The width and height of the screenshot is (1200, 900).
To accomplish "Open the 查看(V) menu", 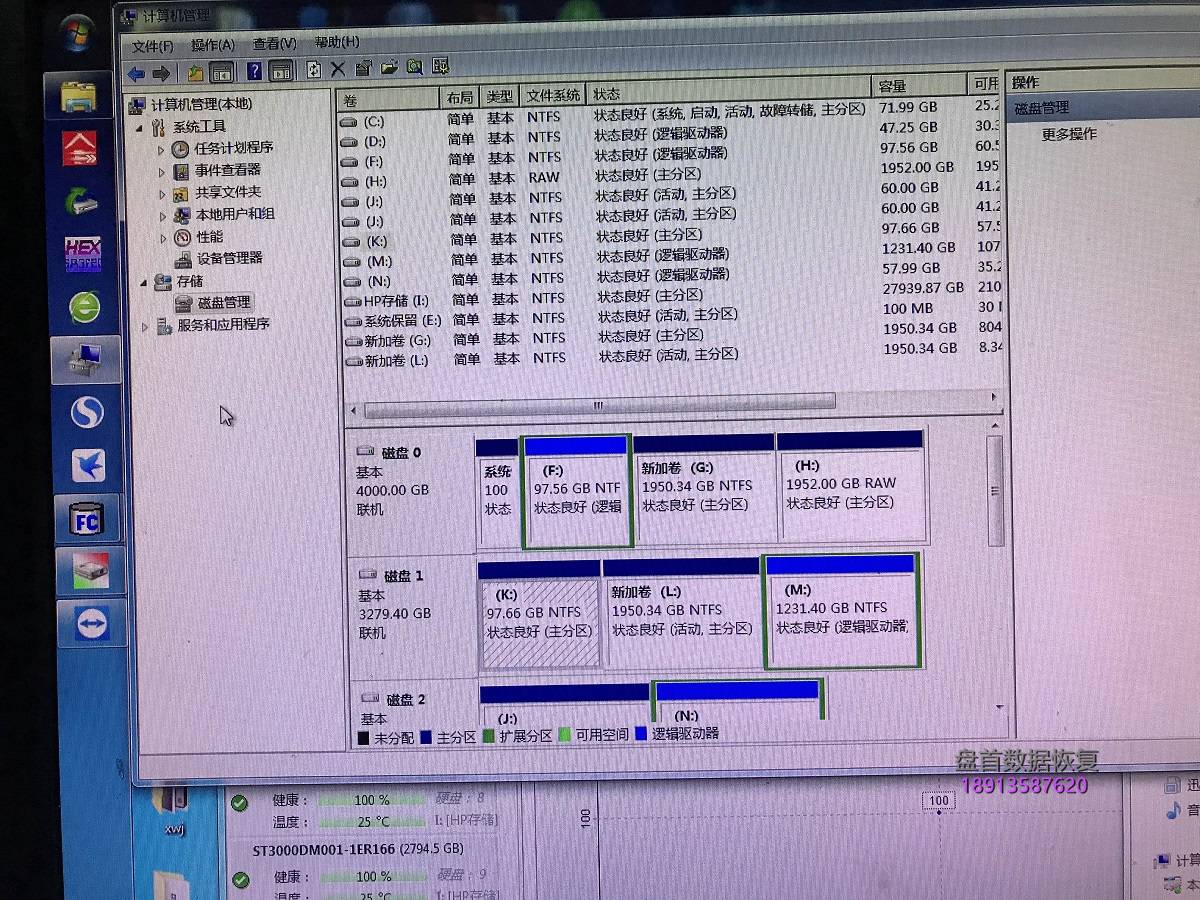I will point(274,44).
